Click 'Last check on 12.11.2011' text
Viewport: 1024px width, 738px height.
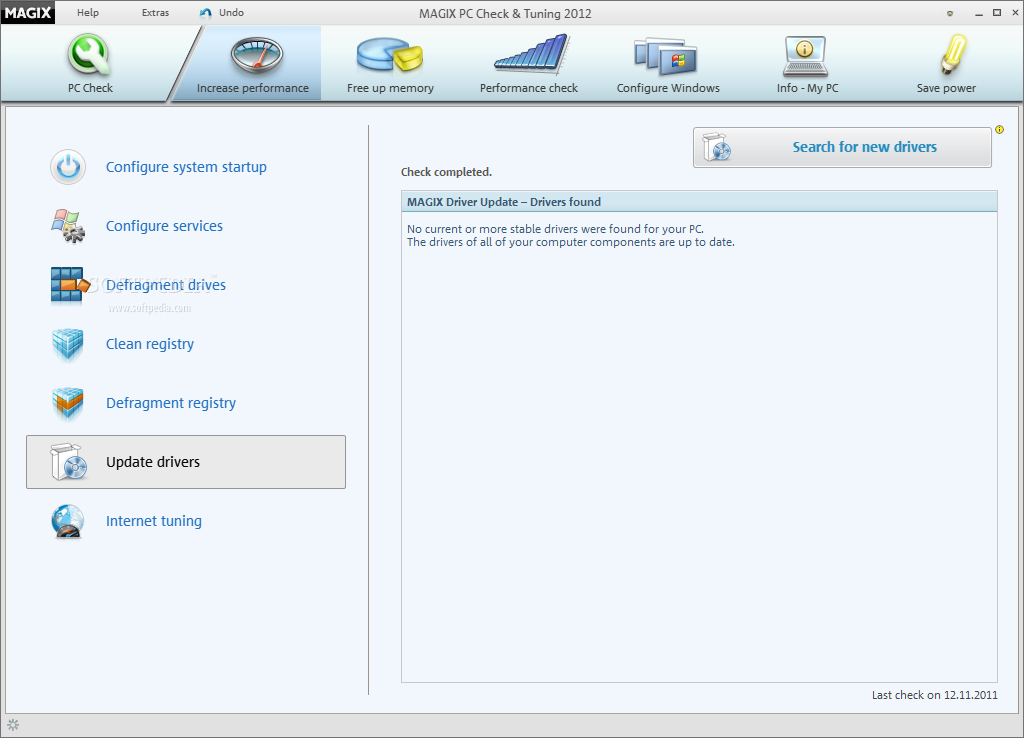point(935,695)
